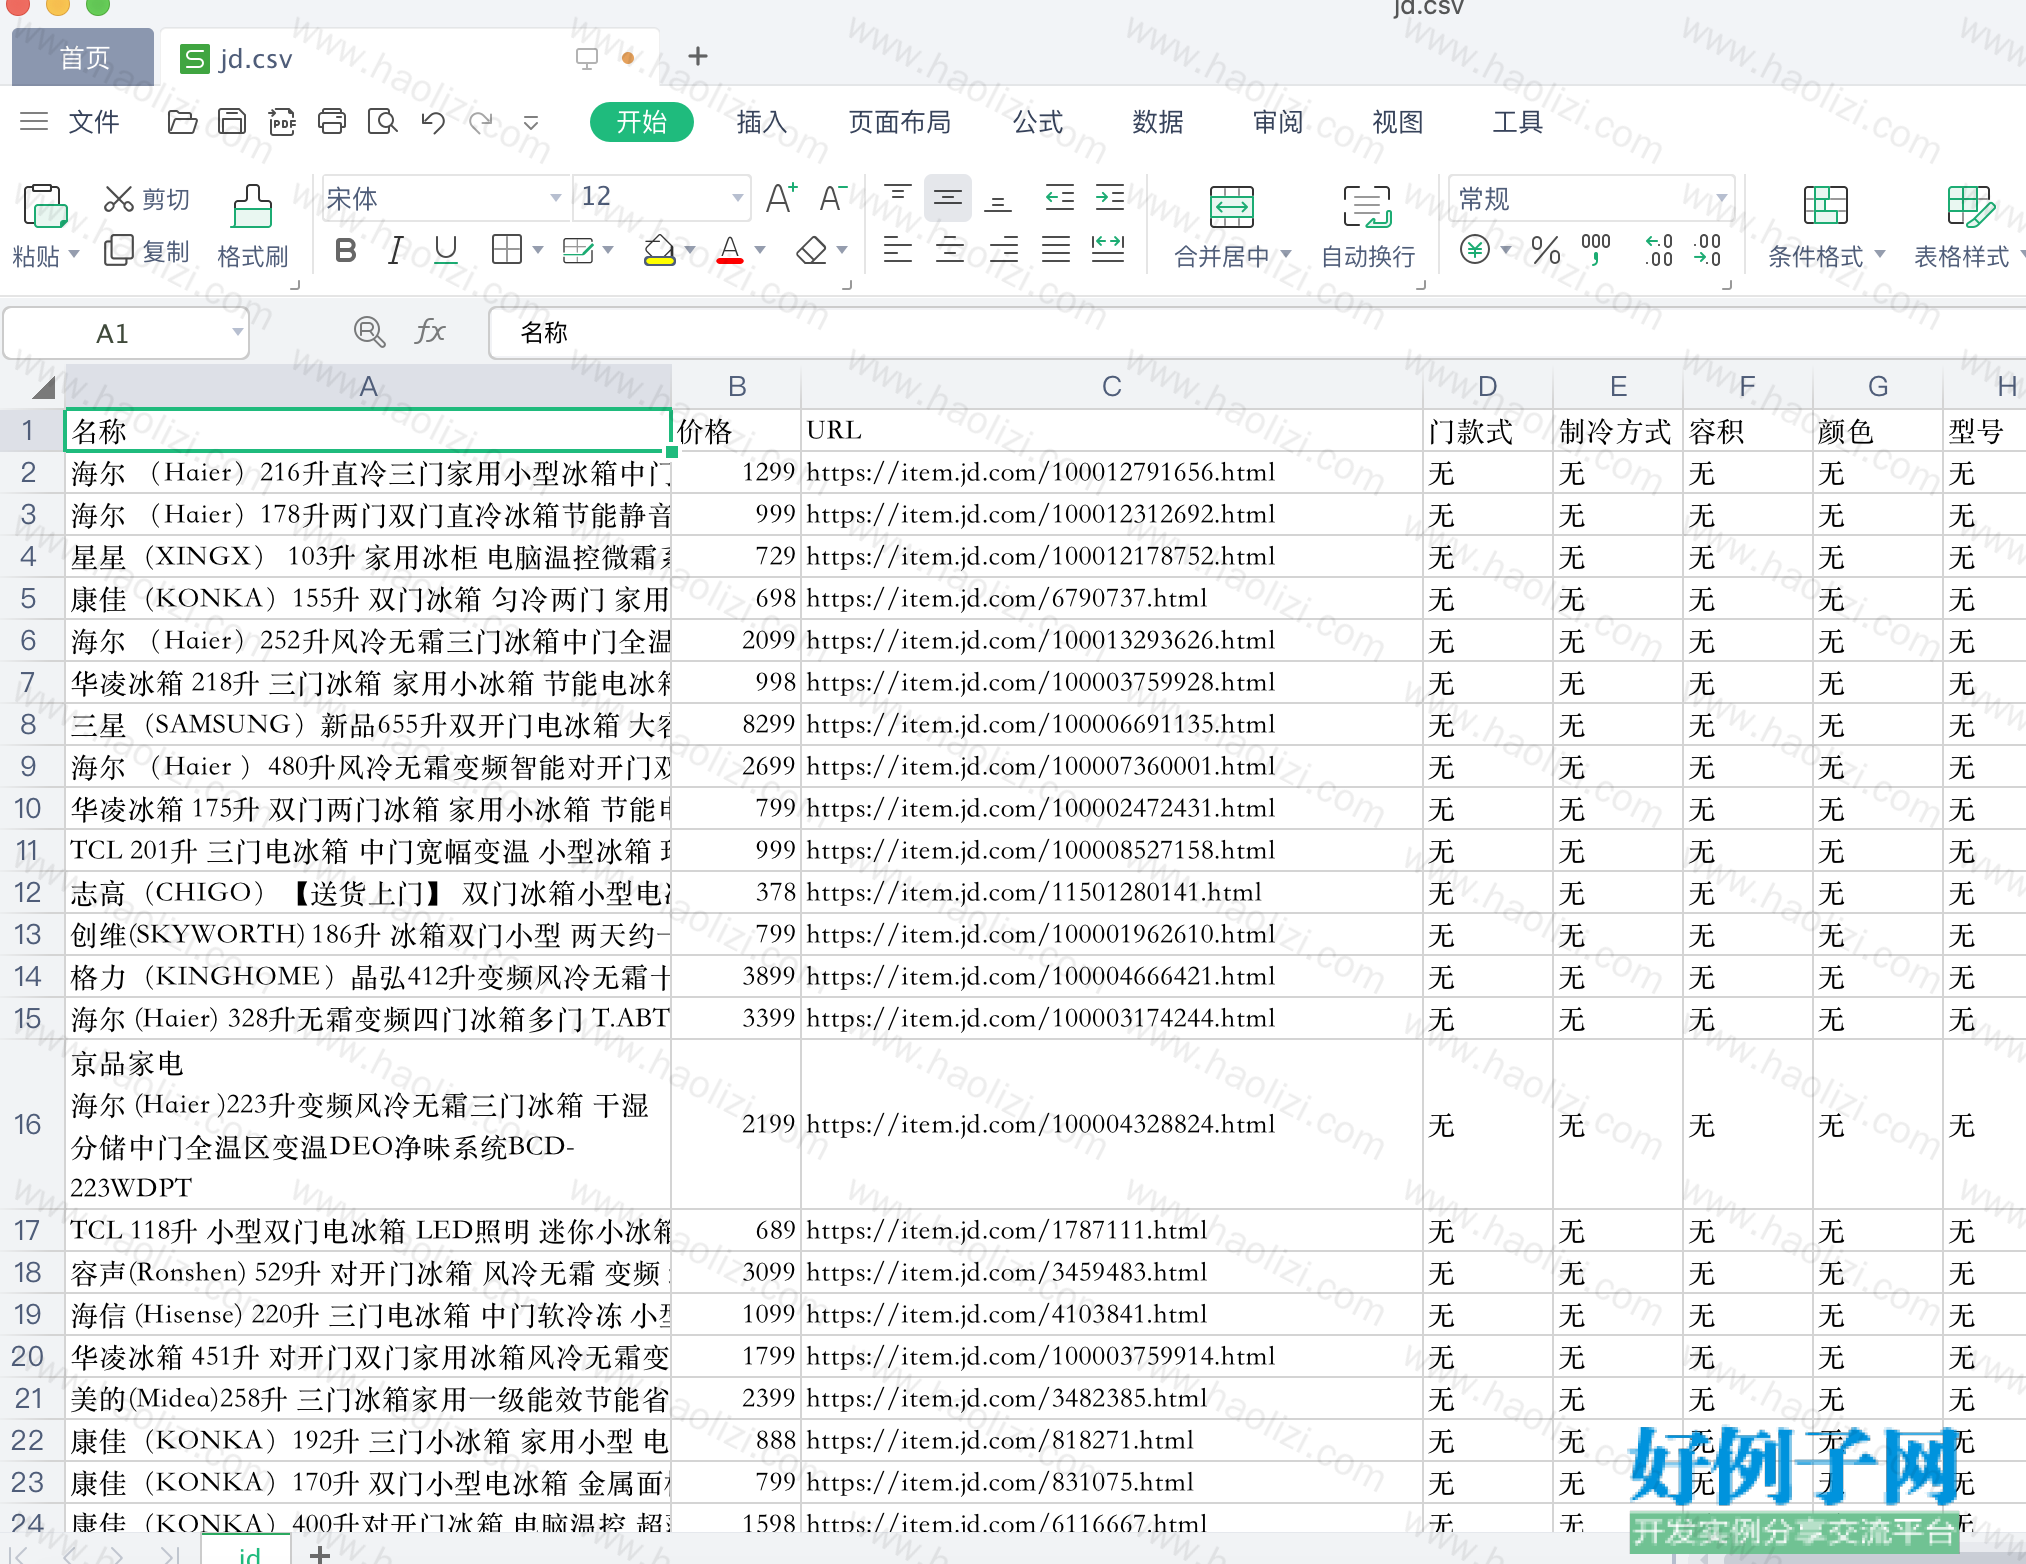Select row 16 header
Viewport: 2026px width, 1564px height.
click(x=28, y=1124)
